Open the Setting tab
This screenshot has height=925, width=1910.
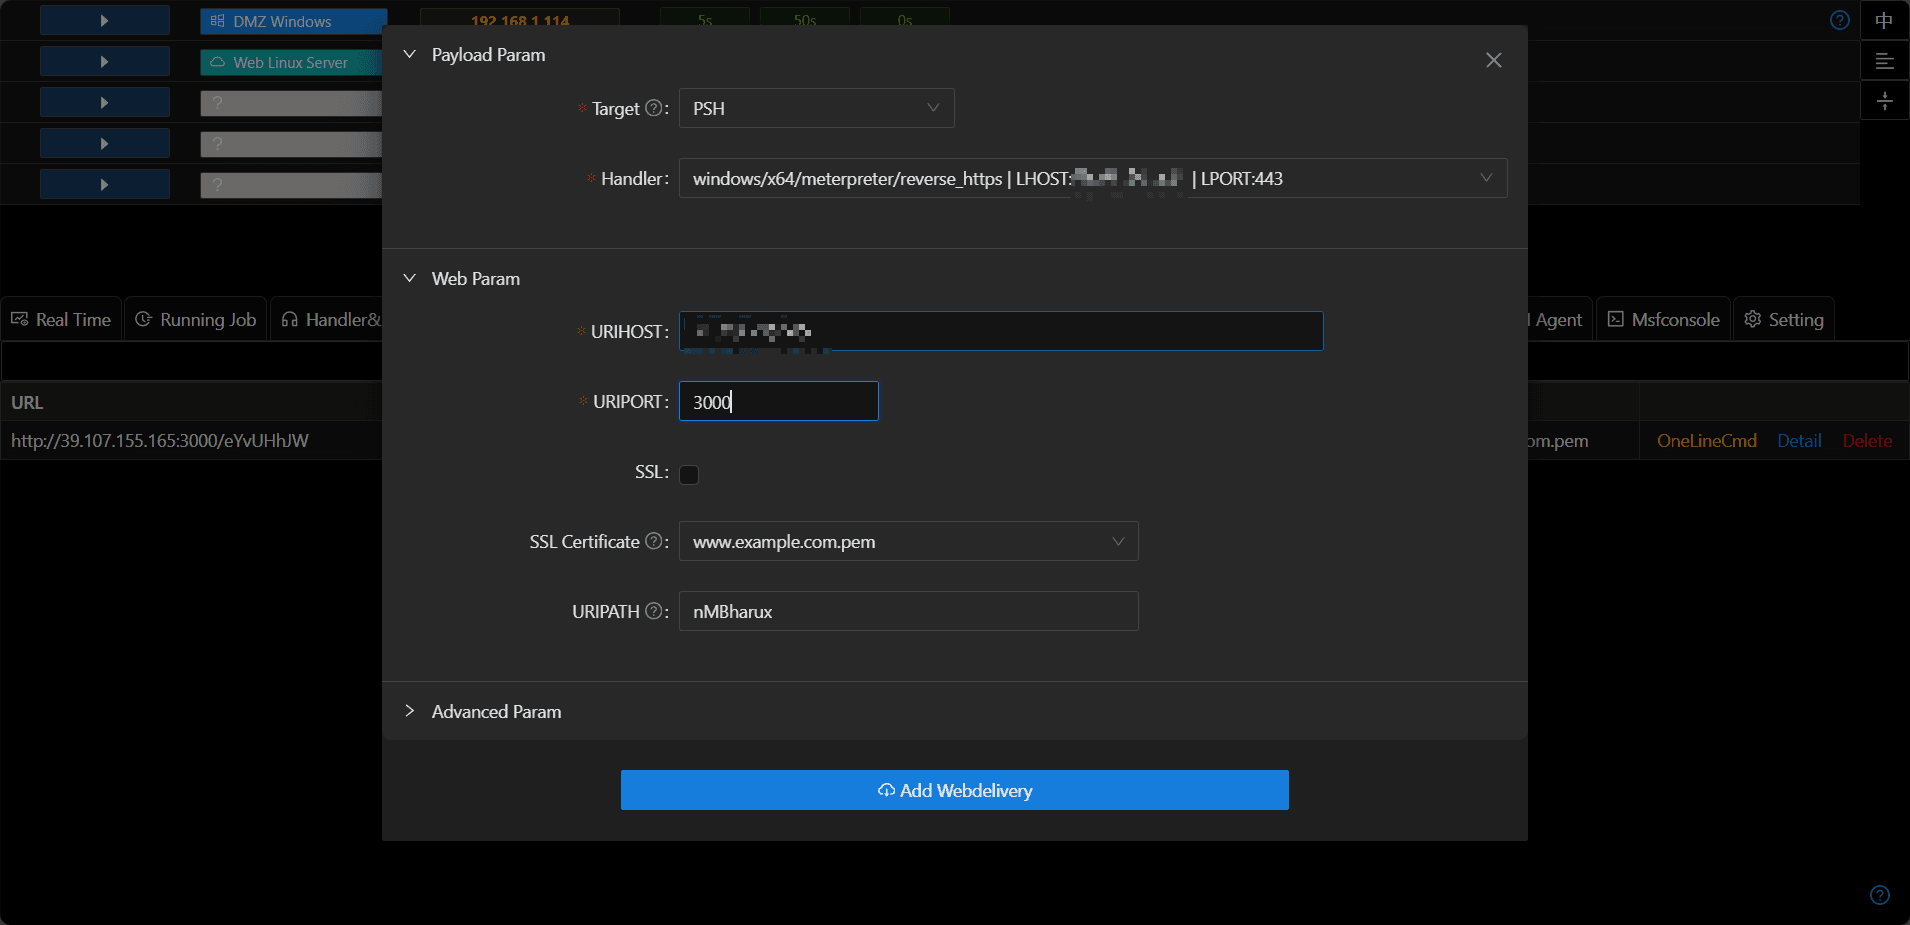(x=1784, y=319)
